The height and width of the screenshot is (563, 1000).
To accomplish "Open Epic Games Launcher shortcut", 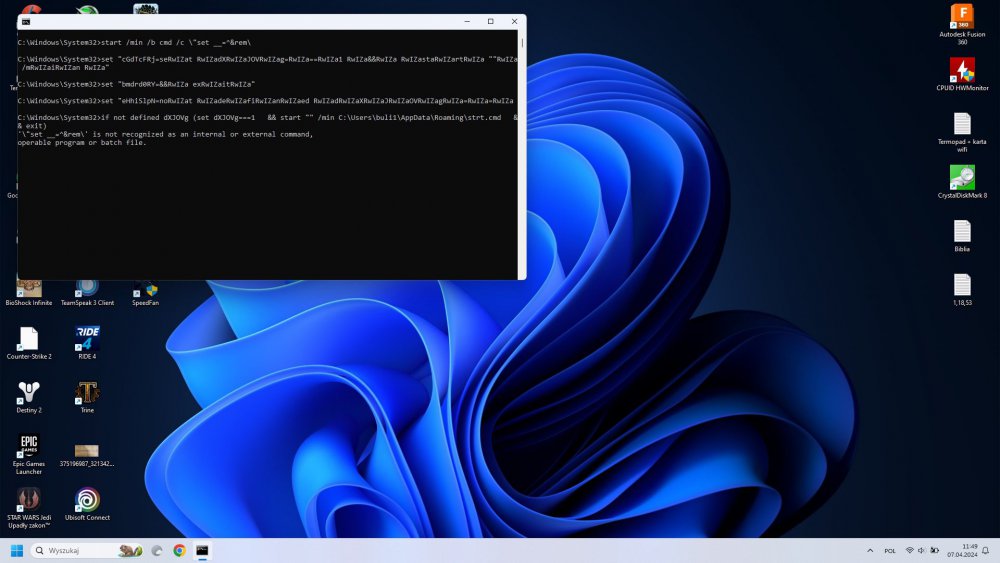I will [29, 447].
